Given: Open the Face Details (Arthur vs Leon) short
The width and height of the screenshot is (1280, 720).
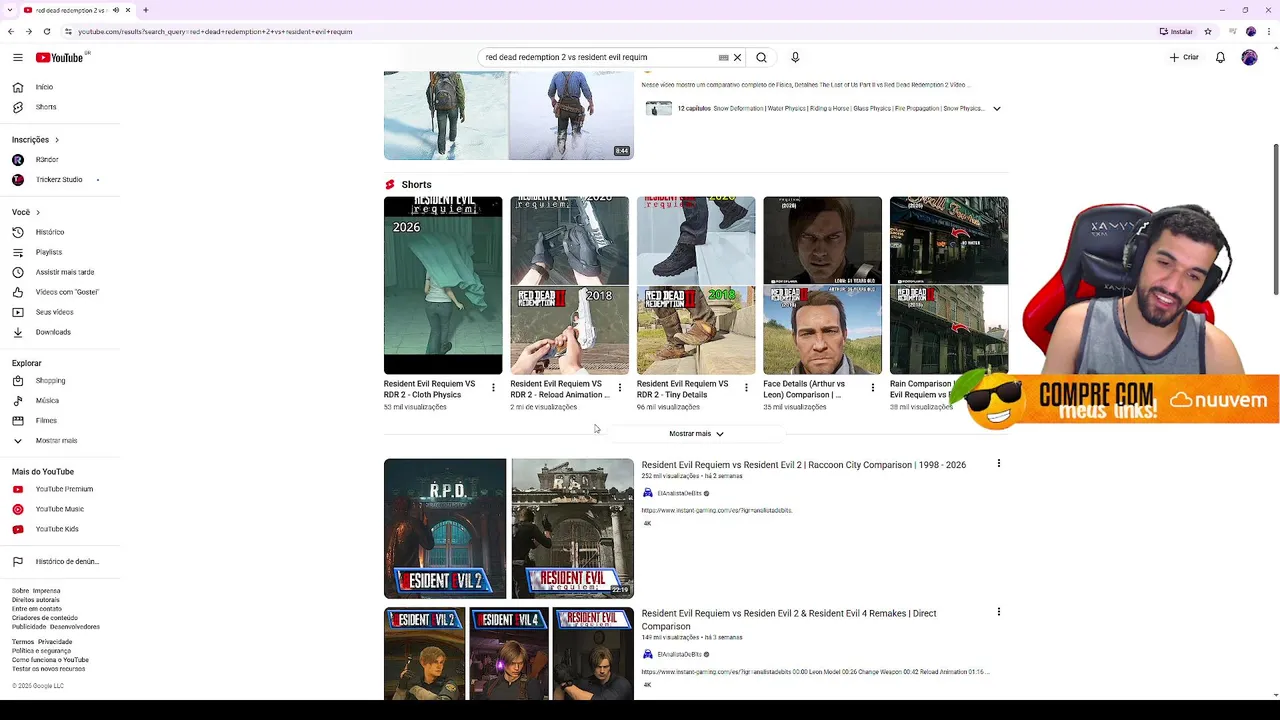Looking at the screenshot, I should coord(823,285).
